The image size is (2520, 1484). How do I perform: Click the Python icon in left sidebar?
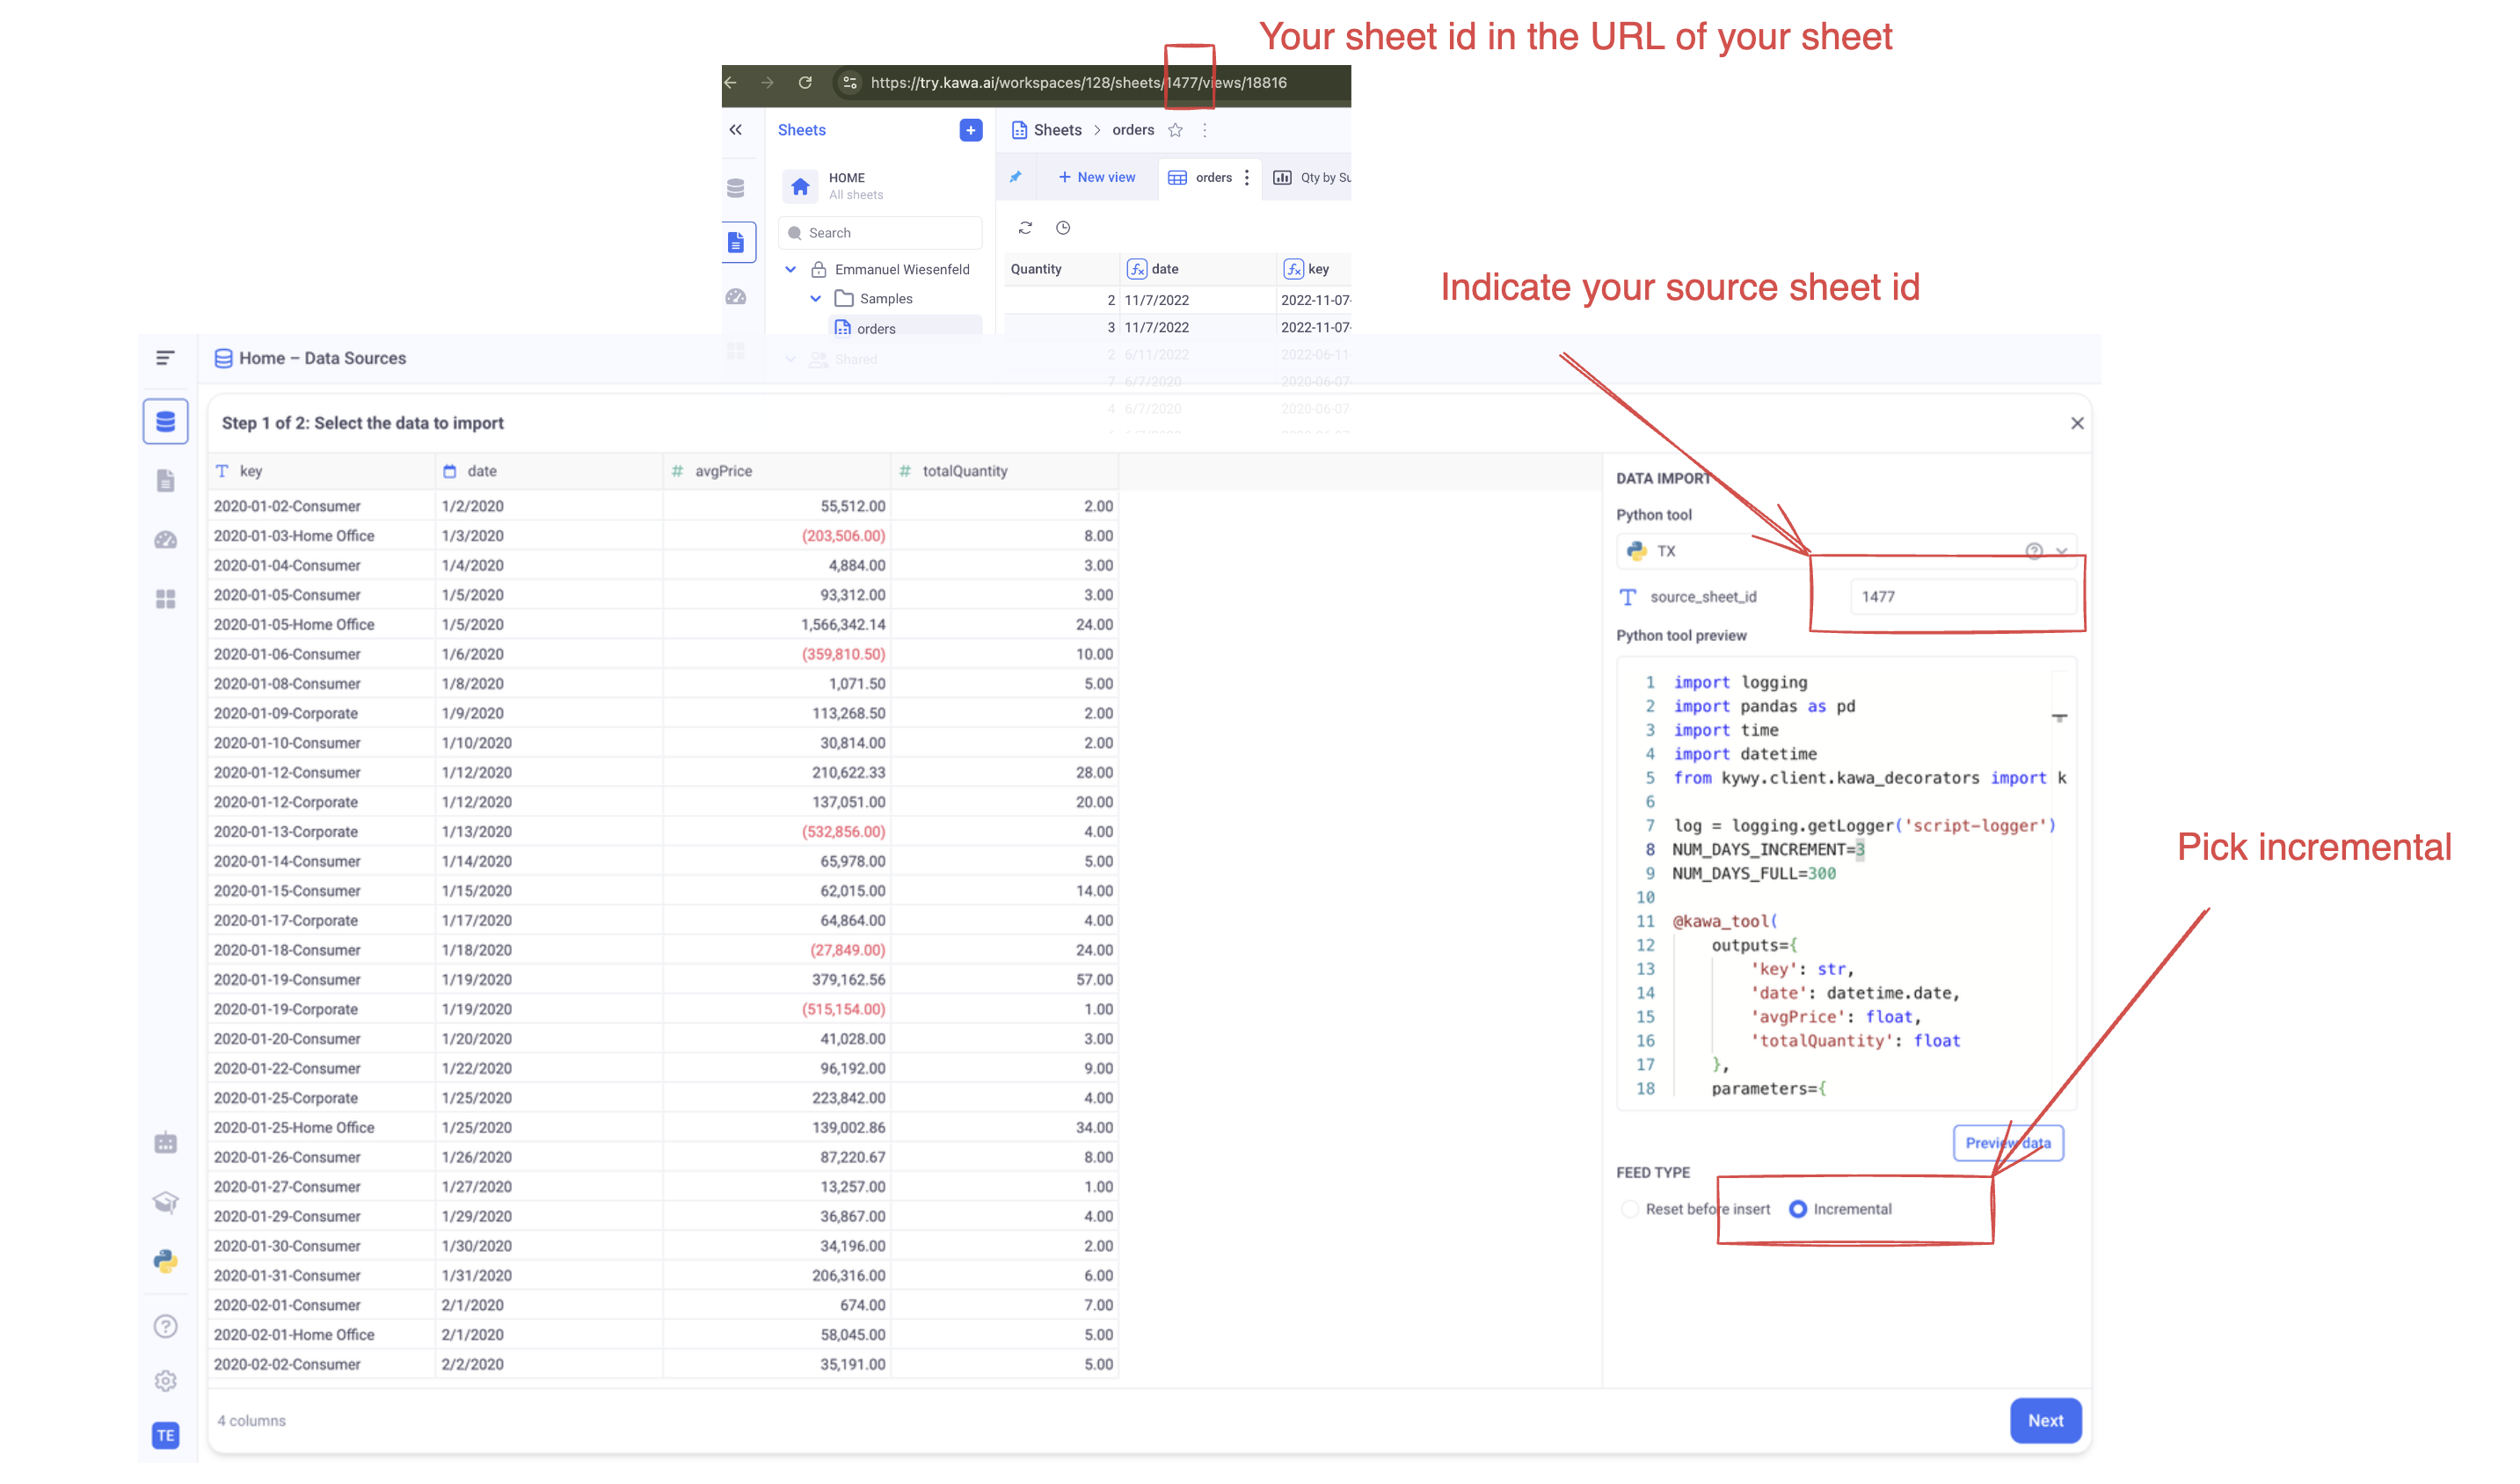point(166,1262)
